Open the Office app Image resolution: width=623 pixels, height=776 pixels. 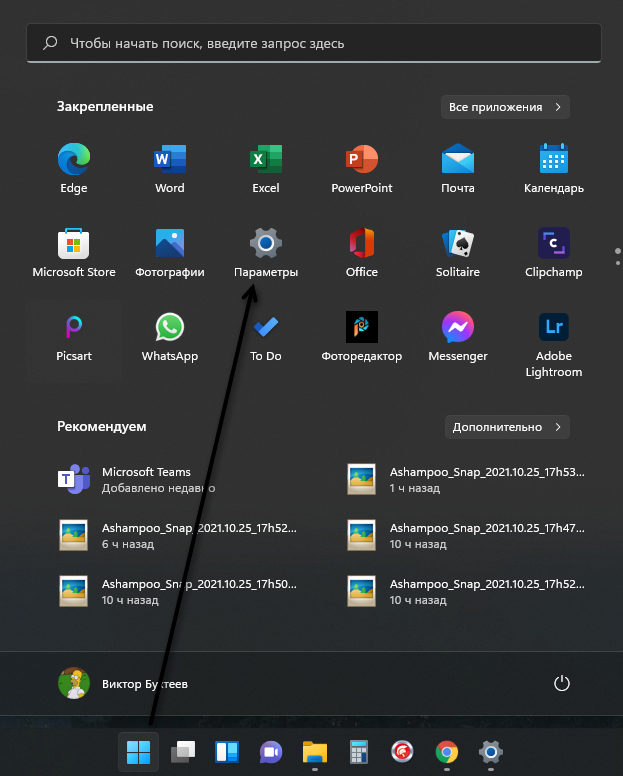pyautogui.click(x=362, y=253)
